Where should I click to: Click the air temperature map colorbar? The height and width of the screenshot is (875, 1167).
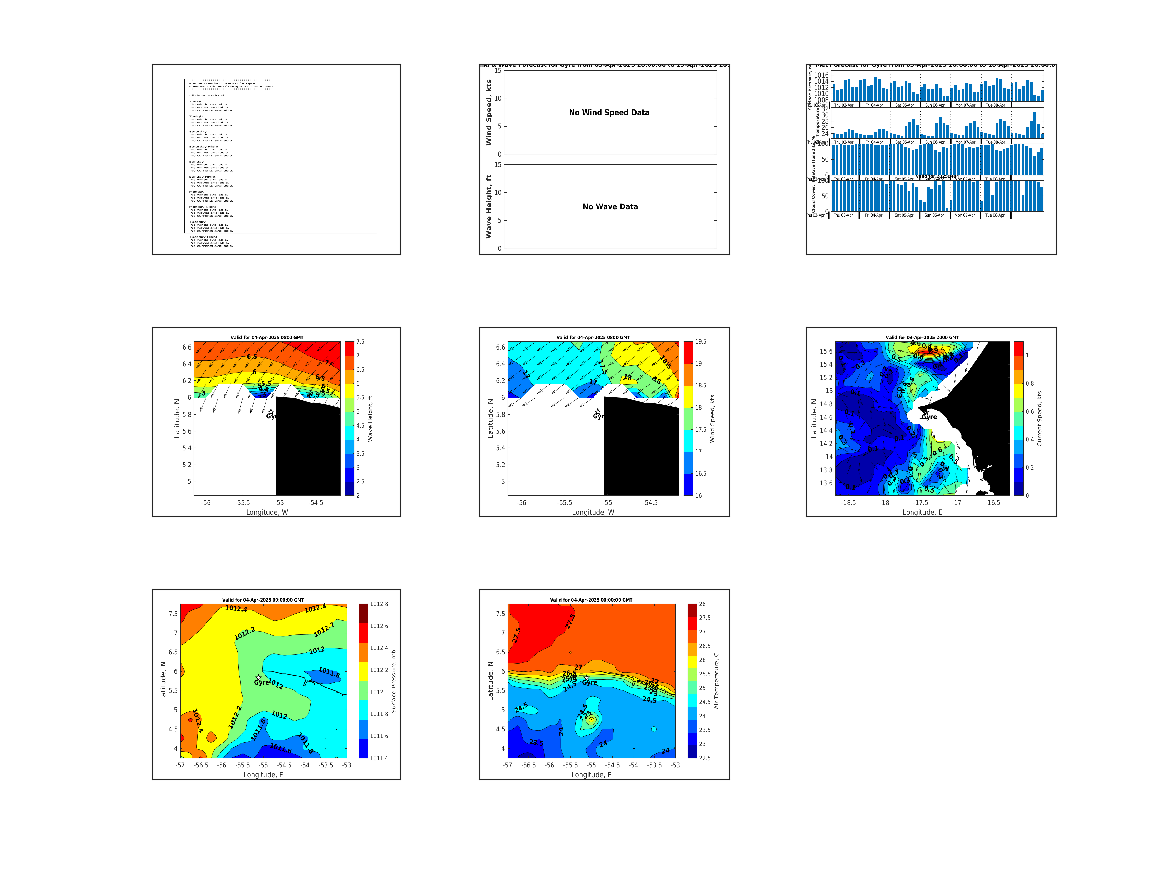point(692,682)
